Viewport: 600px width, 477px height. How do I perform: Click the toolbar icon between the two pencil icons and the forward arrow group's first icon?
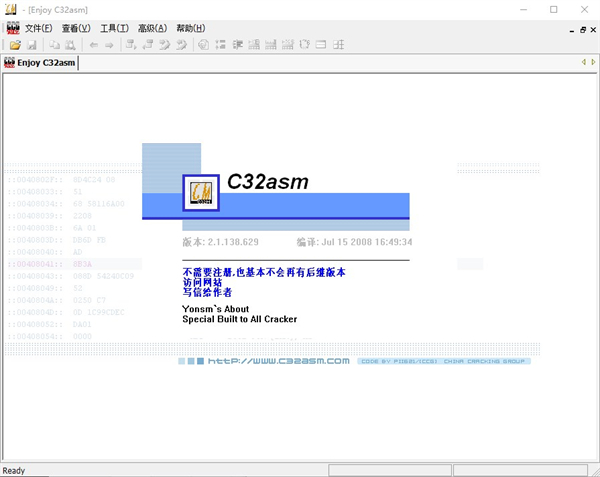coord(148,45)
